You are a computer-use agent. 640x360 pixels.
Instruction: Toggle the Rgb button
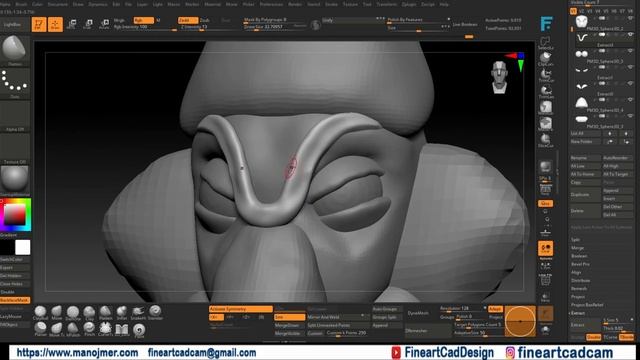(x=143, y=20)
